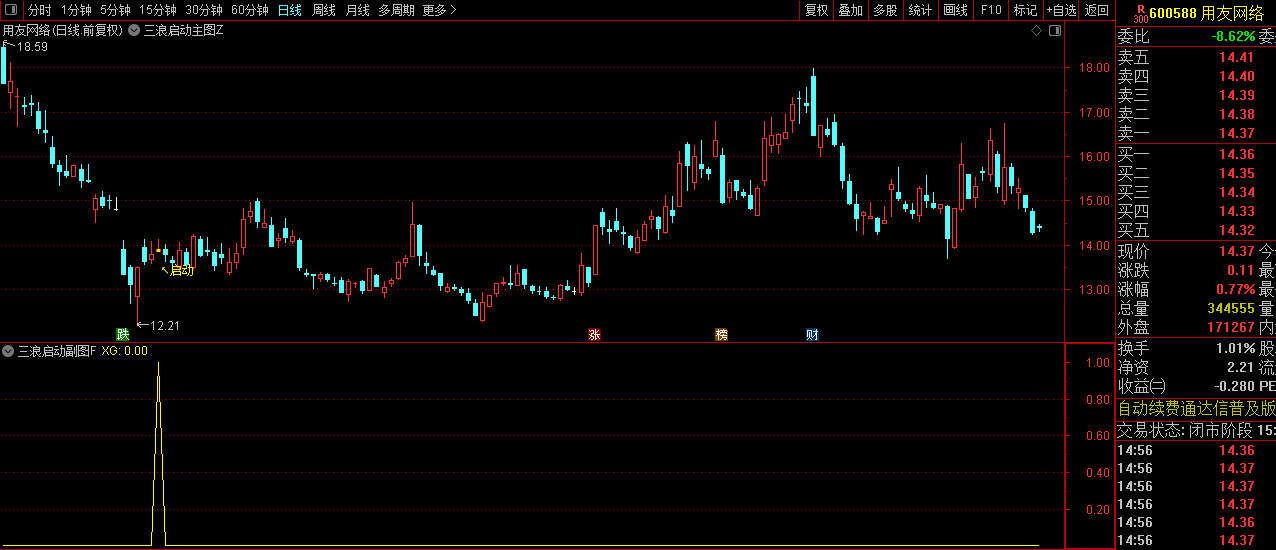Expand the 三浪启动主图Z indicator dropdown
This screenshot has height=550, width=1276.
[x=134, y=31]
